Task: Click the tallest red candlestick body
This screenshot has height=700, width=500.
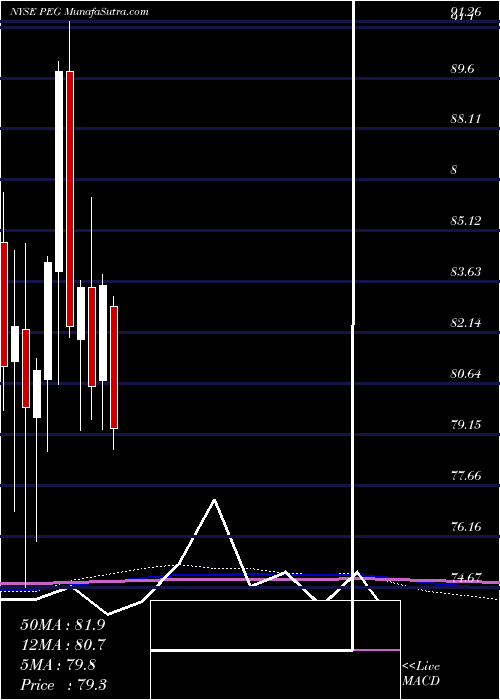Action: point(70,199)
